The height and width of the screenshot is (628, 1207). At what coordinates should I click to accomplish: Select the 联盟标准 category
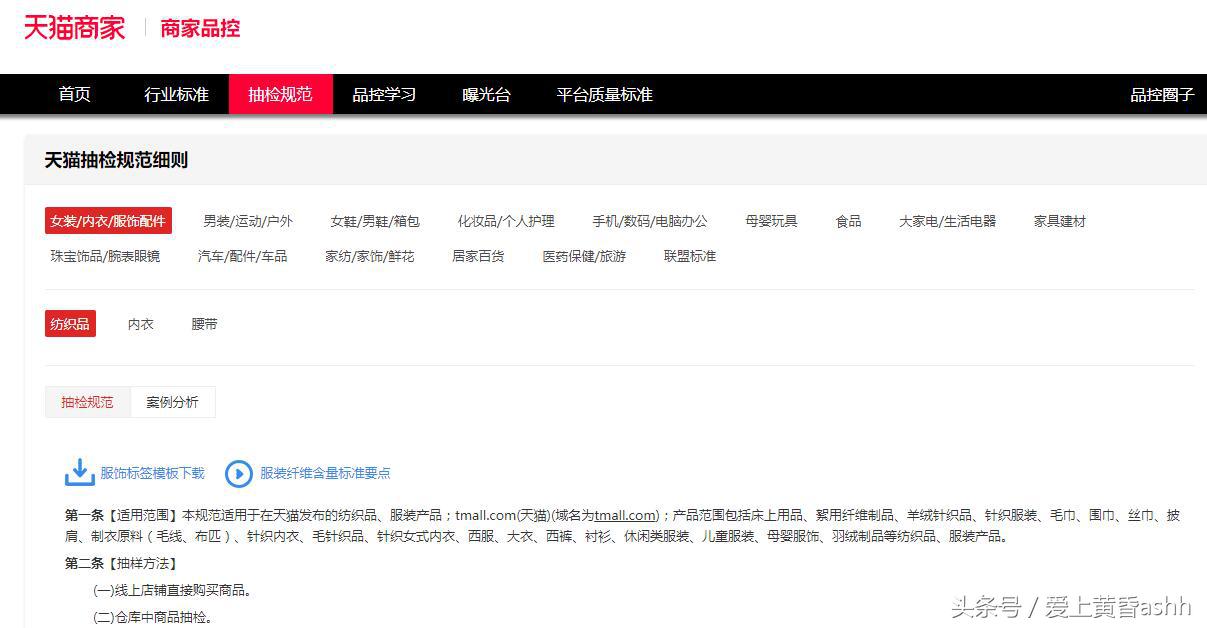pyautogui.click(x=690, y=256)
